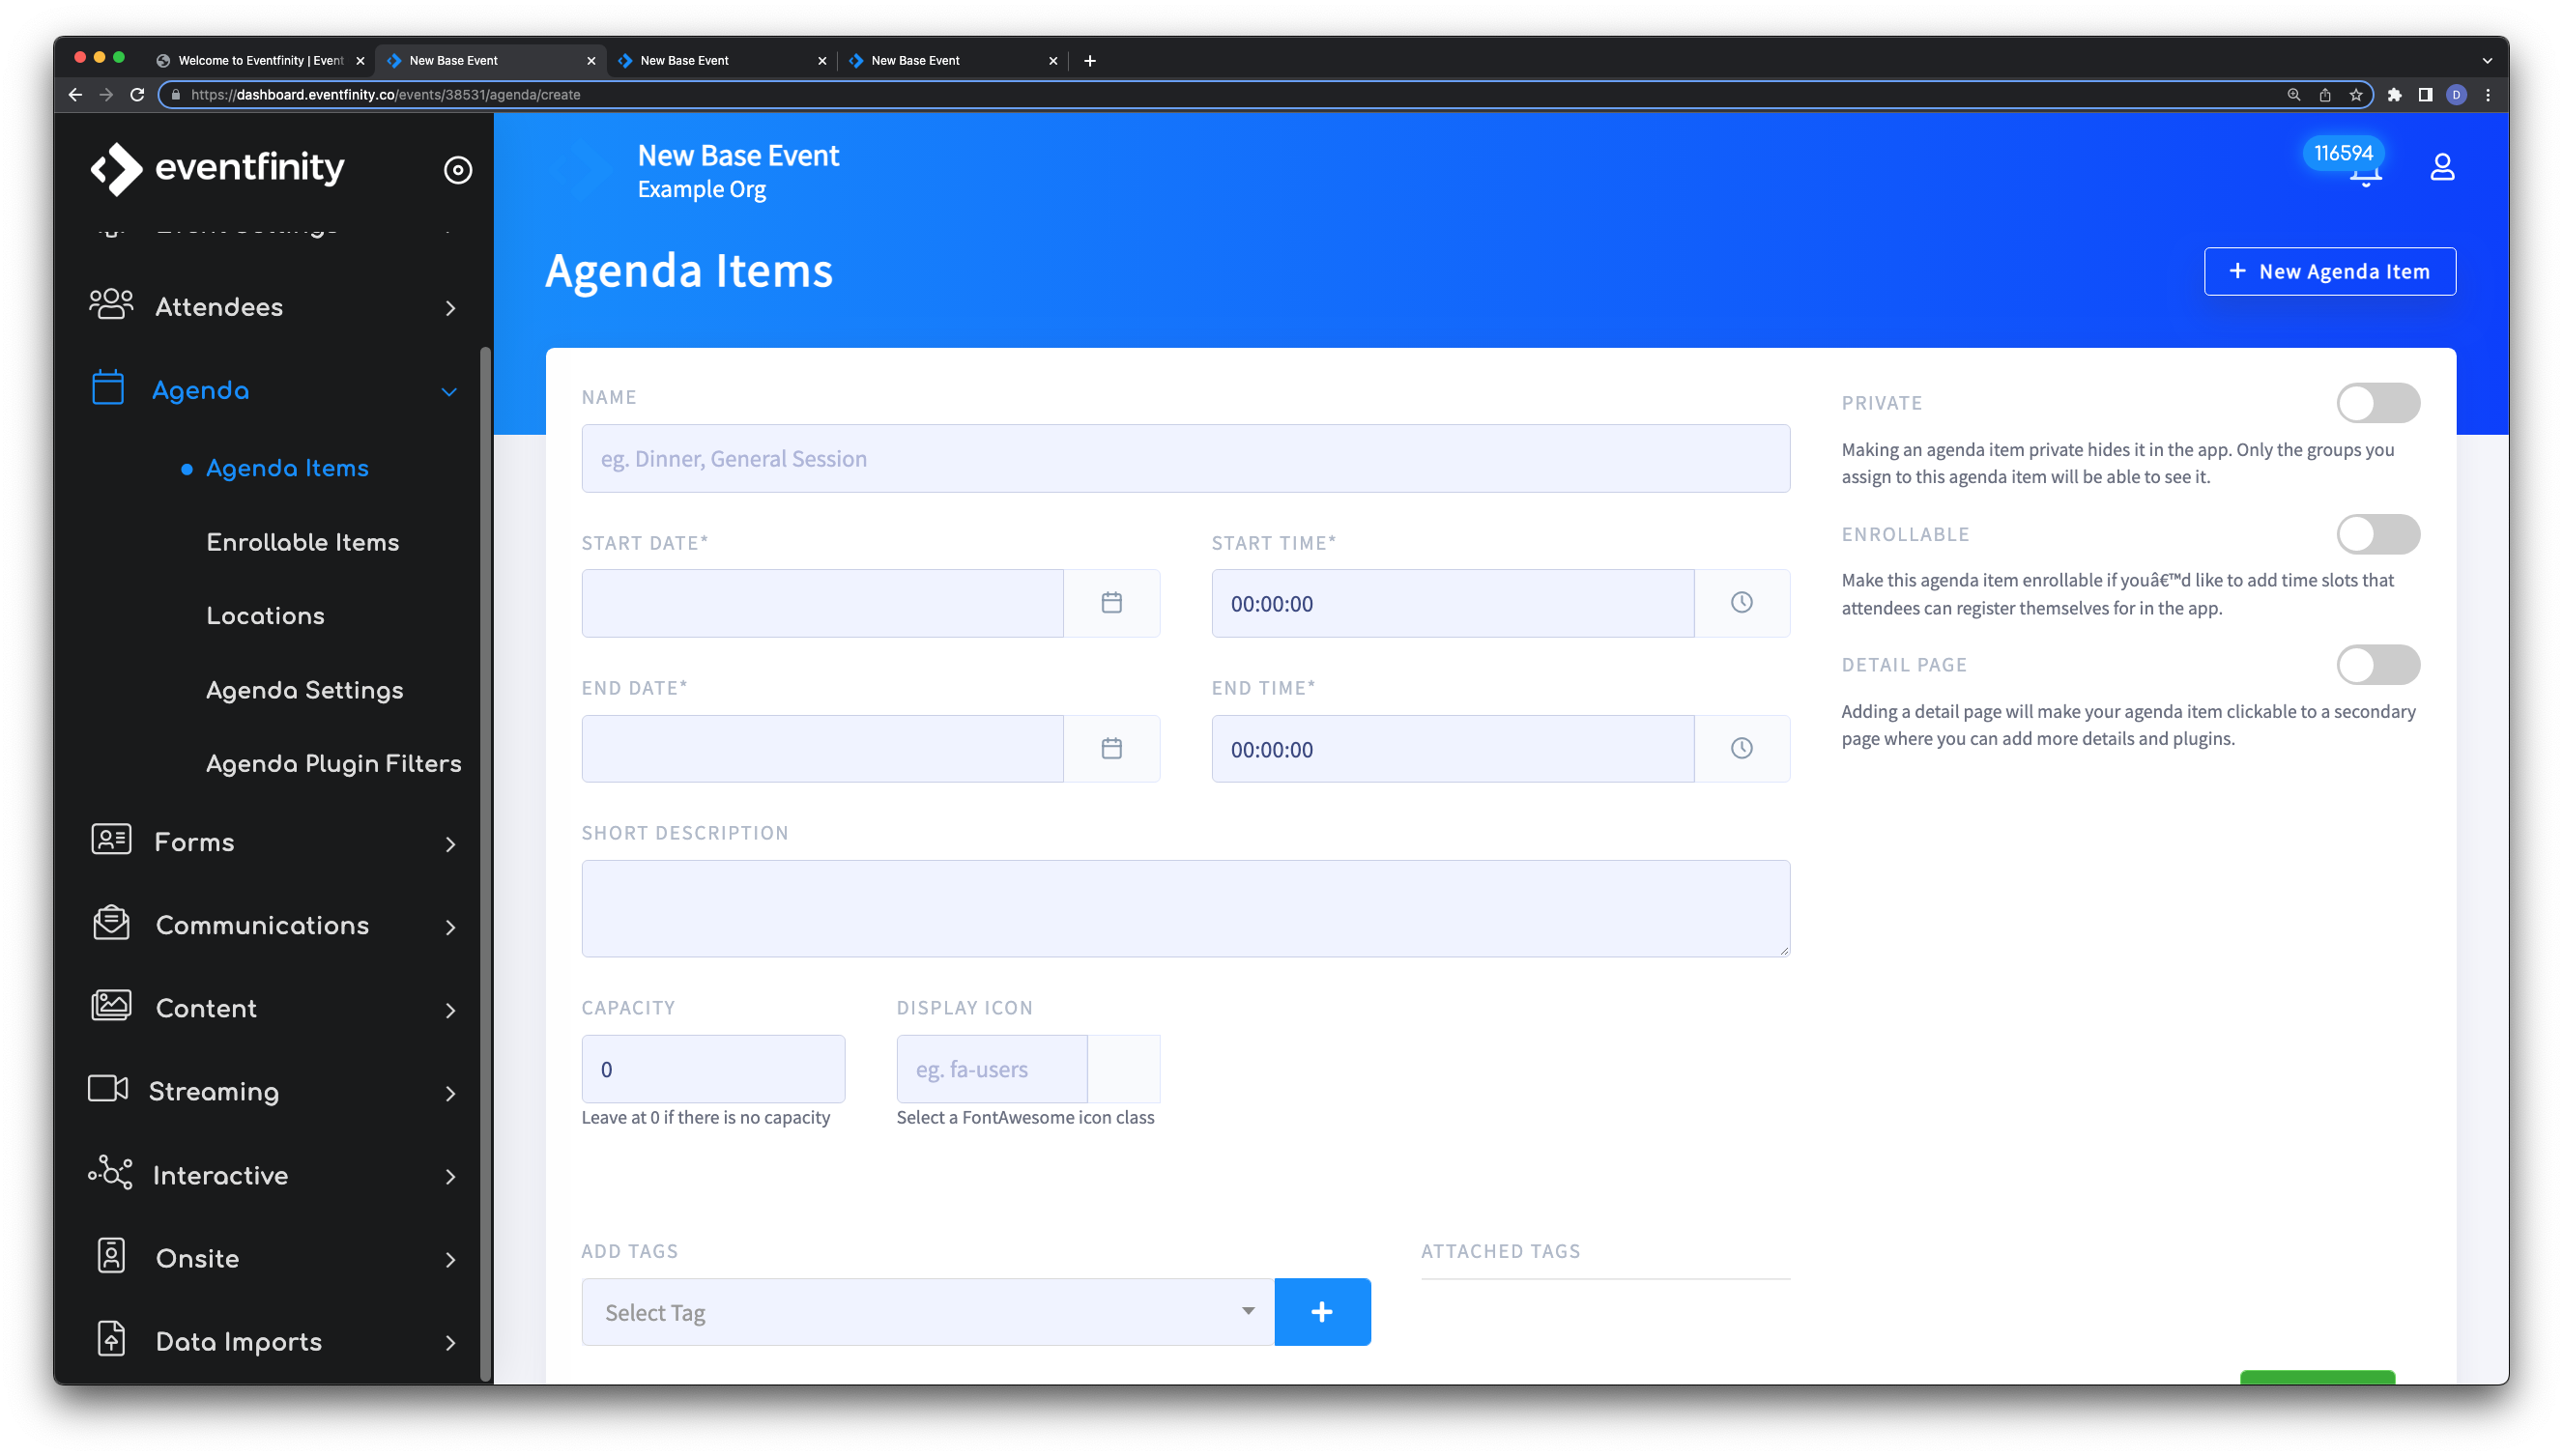The width and height of the screenshot is (2563, 1456).
Task: Open a new browser tab
Action: click(1090, 61)
